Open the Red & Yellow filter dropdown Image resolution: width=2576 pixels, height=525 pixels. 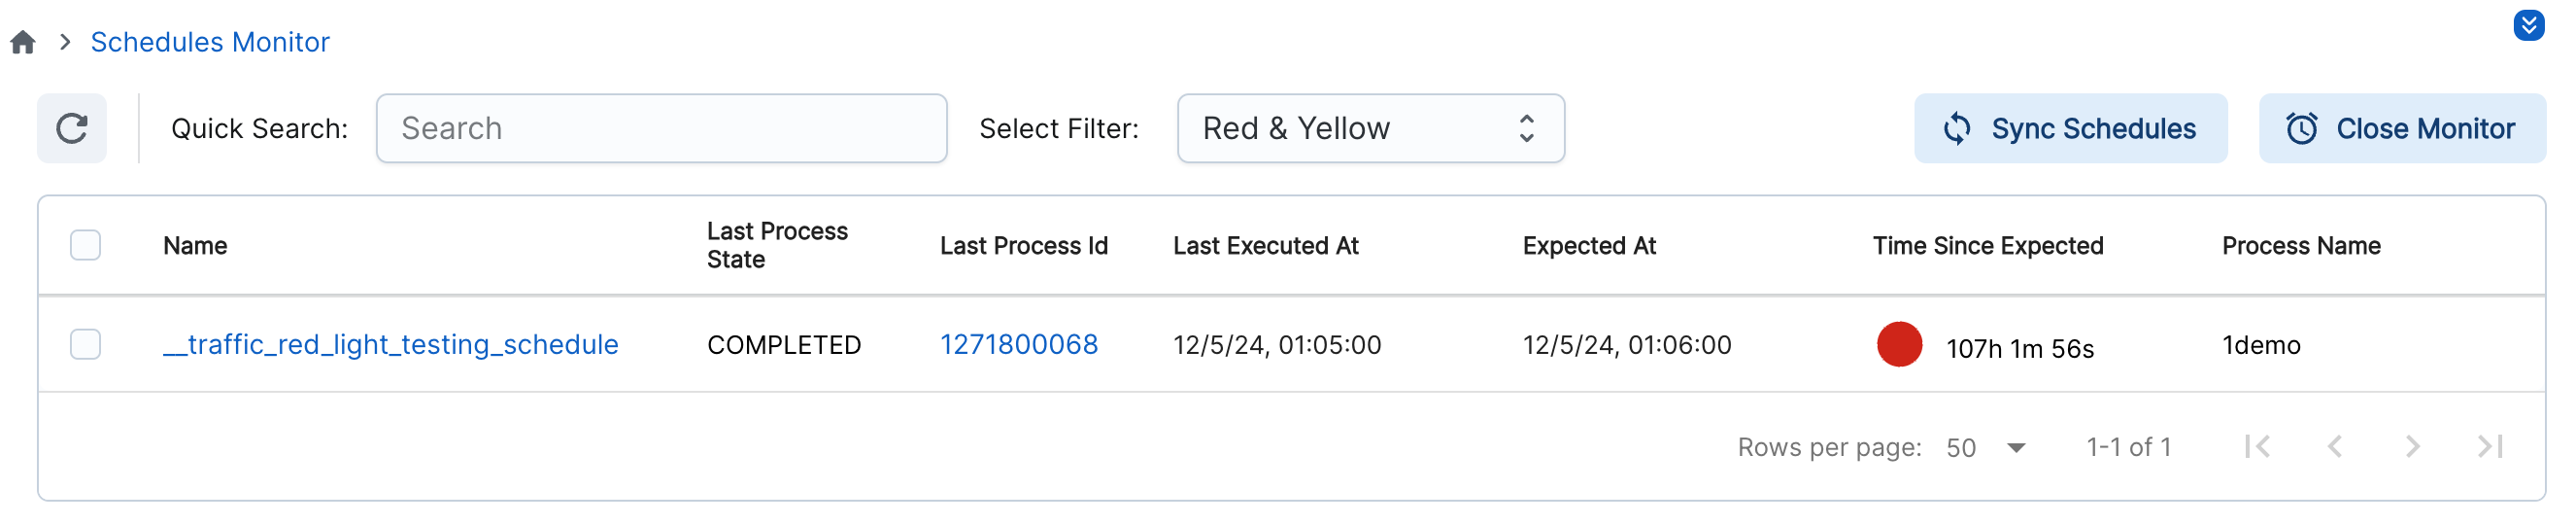[1370, 128]
